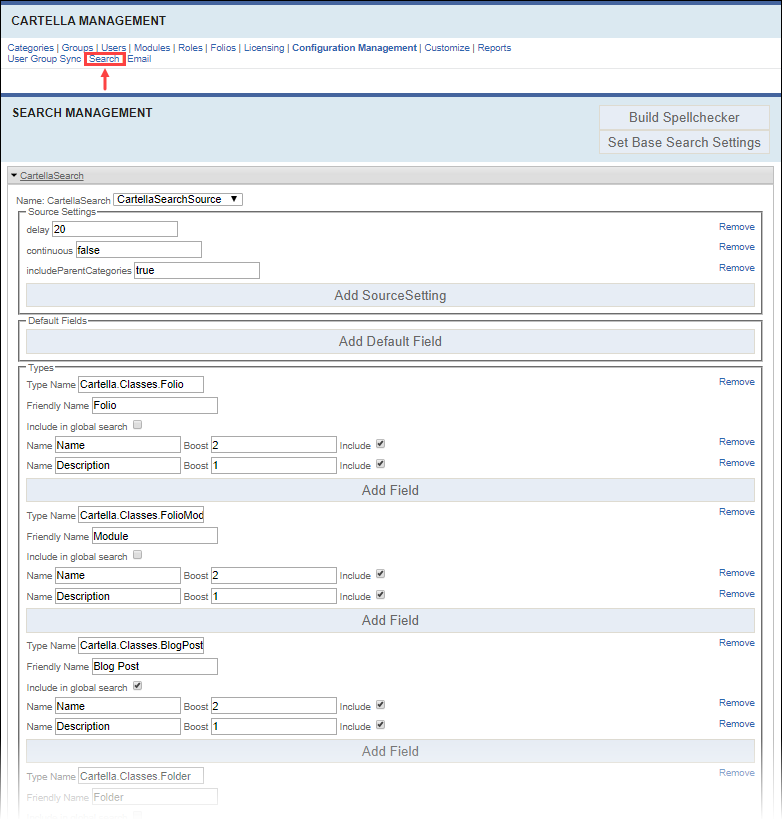This screenshot has width=782, height=820.
Task: Open Configuration Management
Action: 355,48
